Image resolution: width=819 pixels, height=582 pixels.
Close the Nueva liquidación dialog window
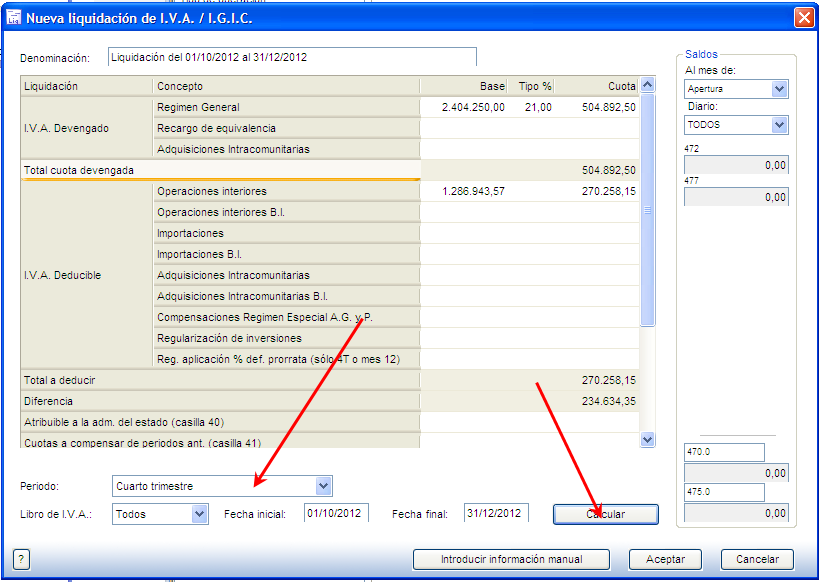(x=803, y=17)
